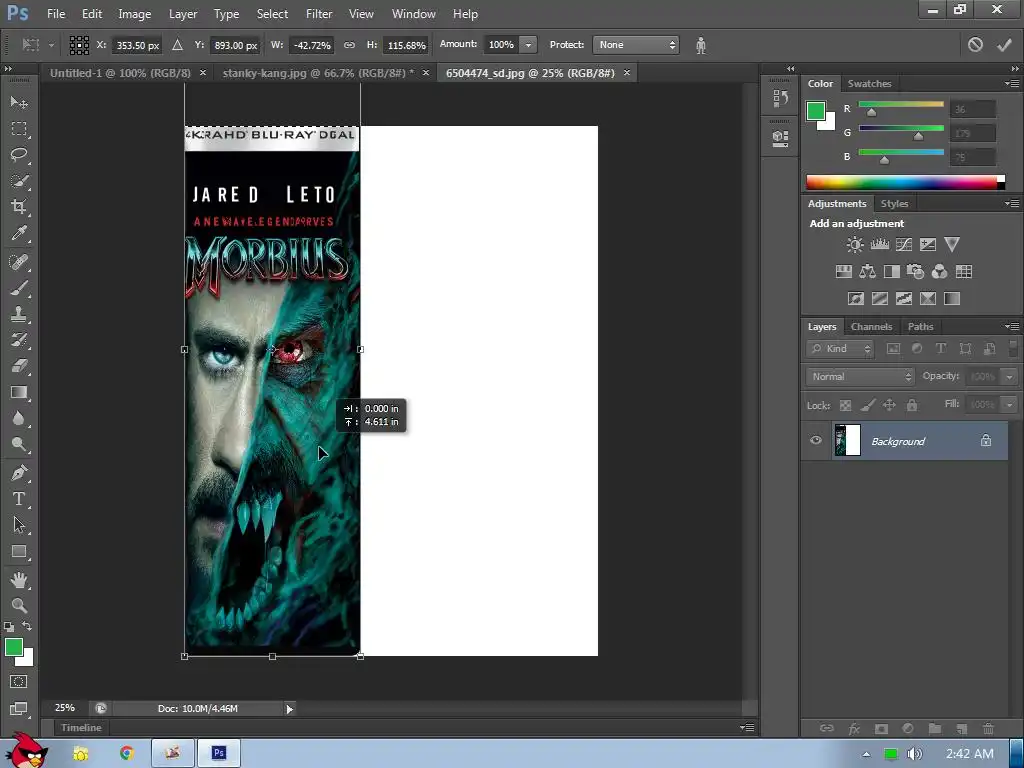
Task: Cancel the transform with the cancel icon
Action: click(975, 44)
